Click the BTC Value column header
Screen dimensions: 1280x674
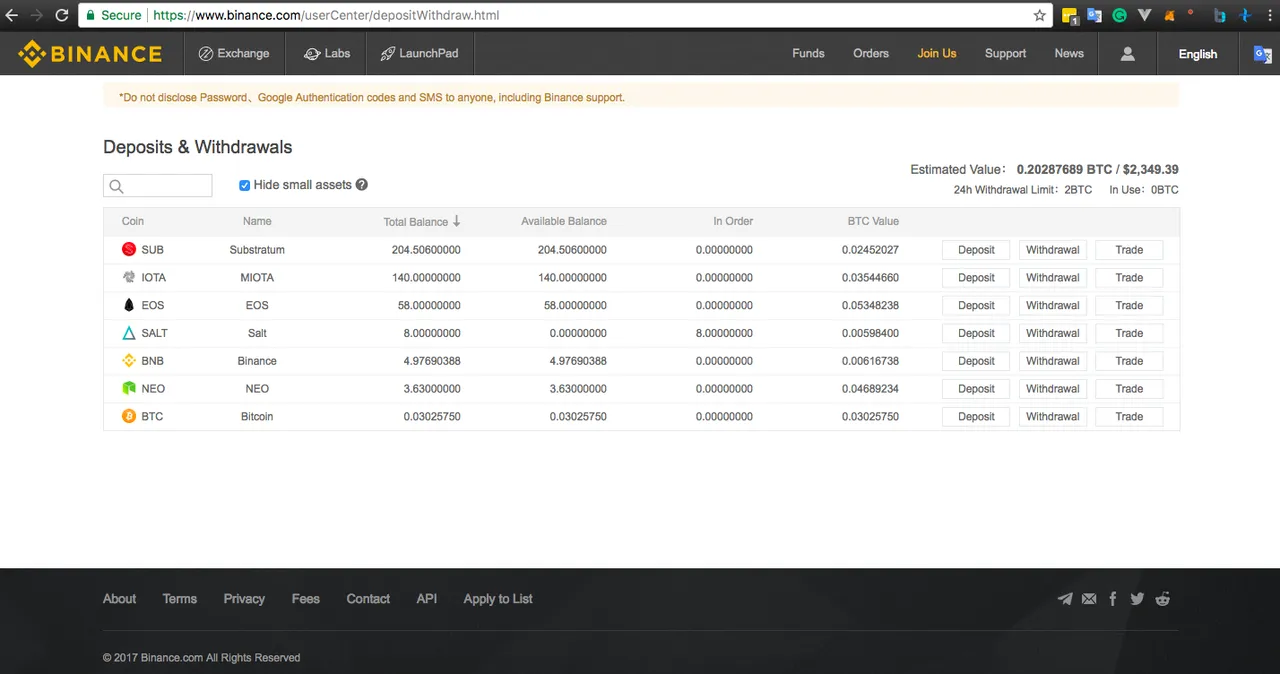tap(873, 221)
